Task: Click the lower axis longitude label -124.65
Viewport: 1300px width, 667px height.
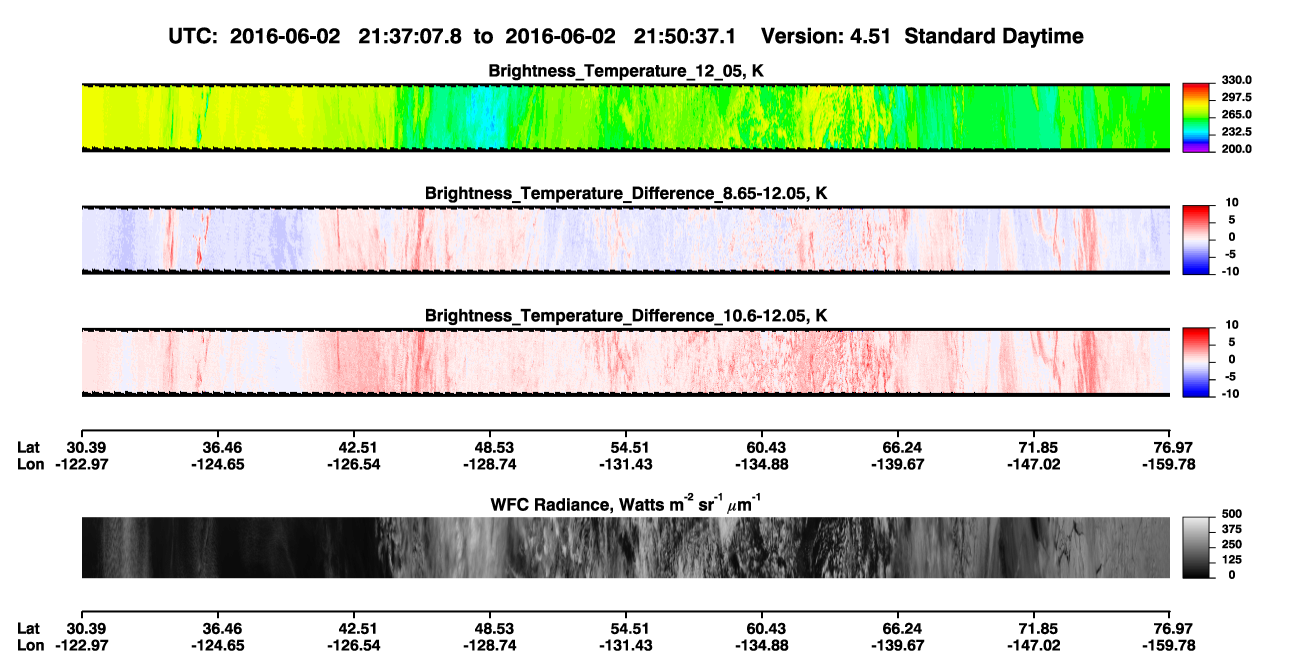Action: pos(217,645)
